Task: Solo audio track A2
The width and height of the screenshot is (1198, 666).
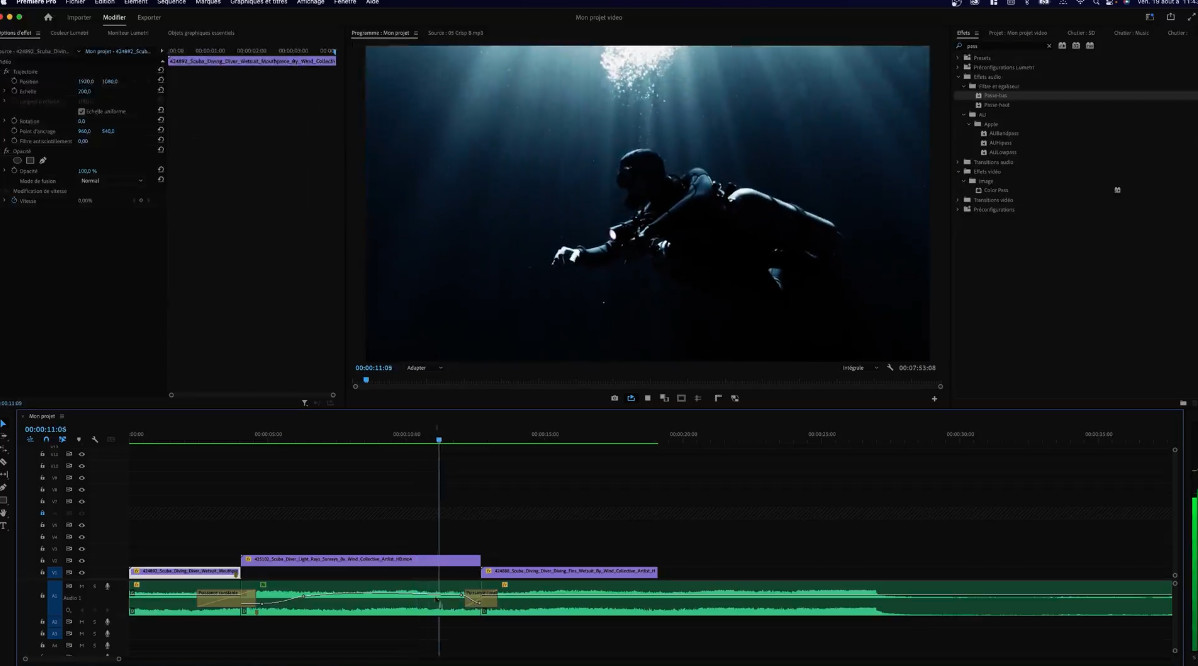Action: [x=95, y=622]
